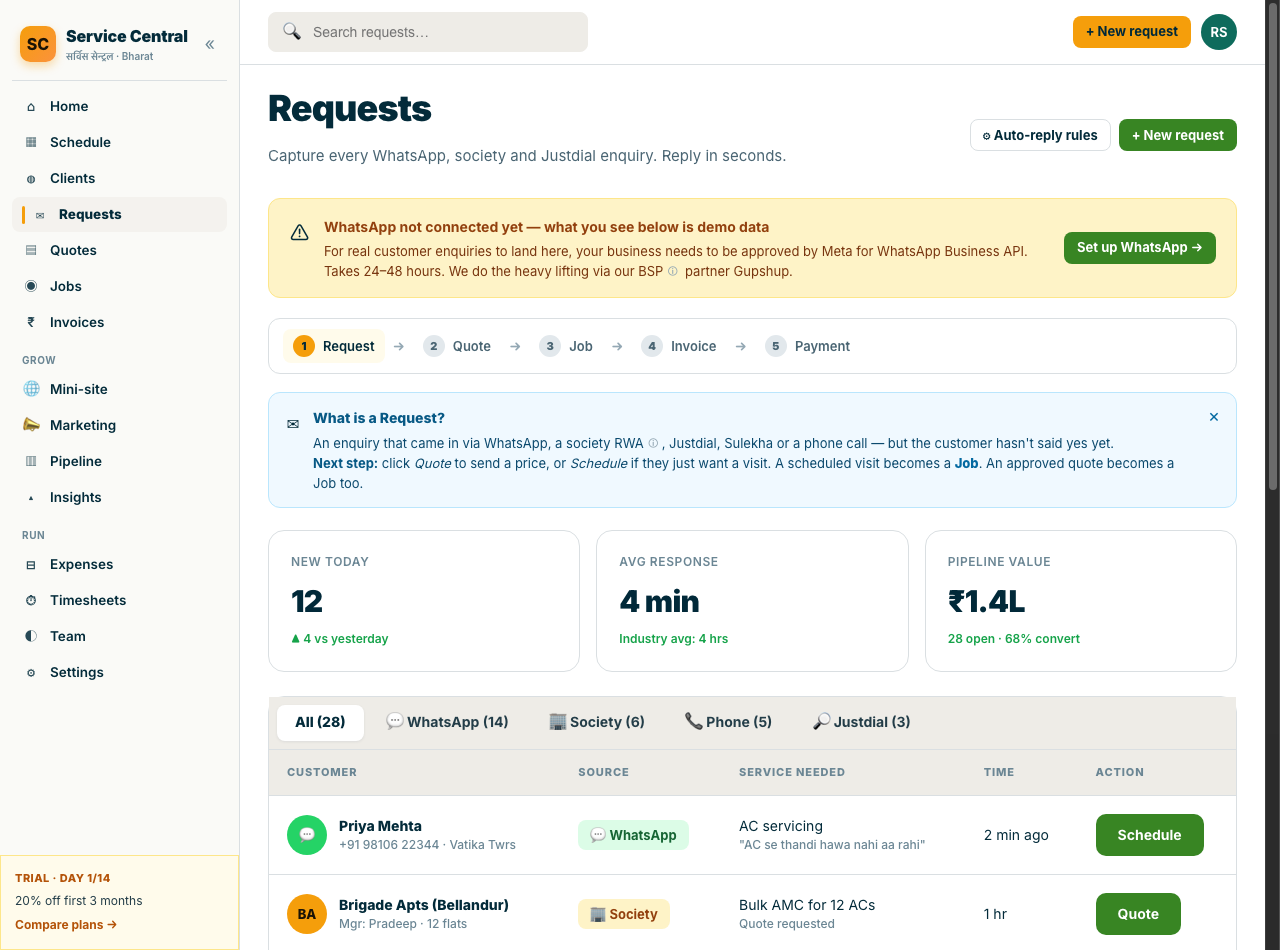Focus the Search requests field
This screenshot has width=1280, height=950.
pos(428,32)
